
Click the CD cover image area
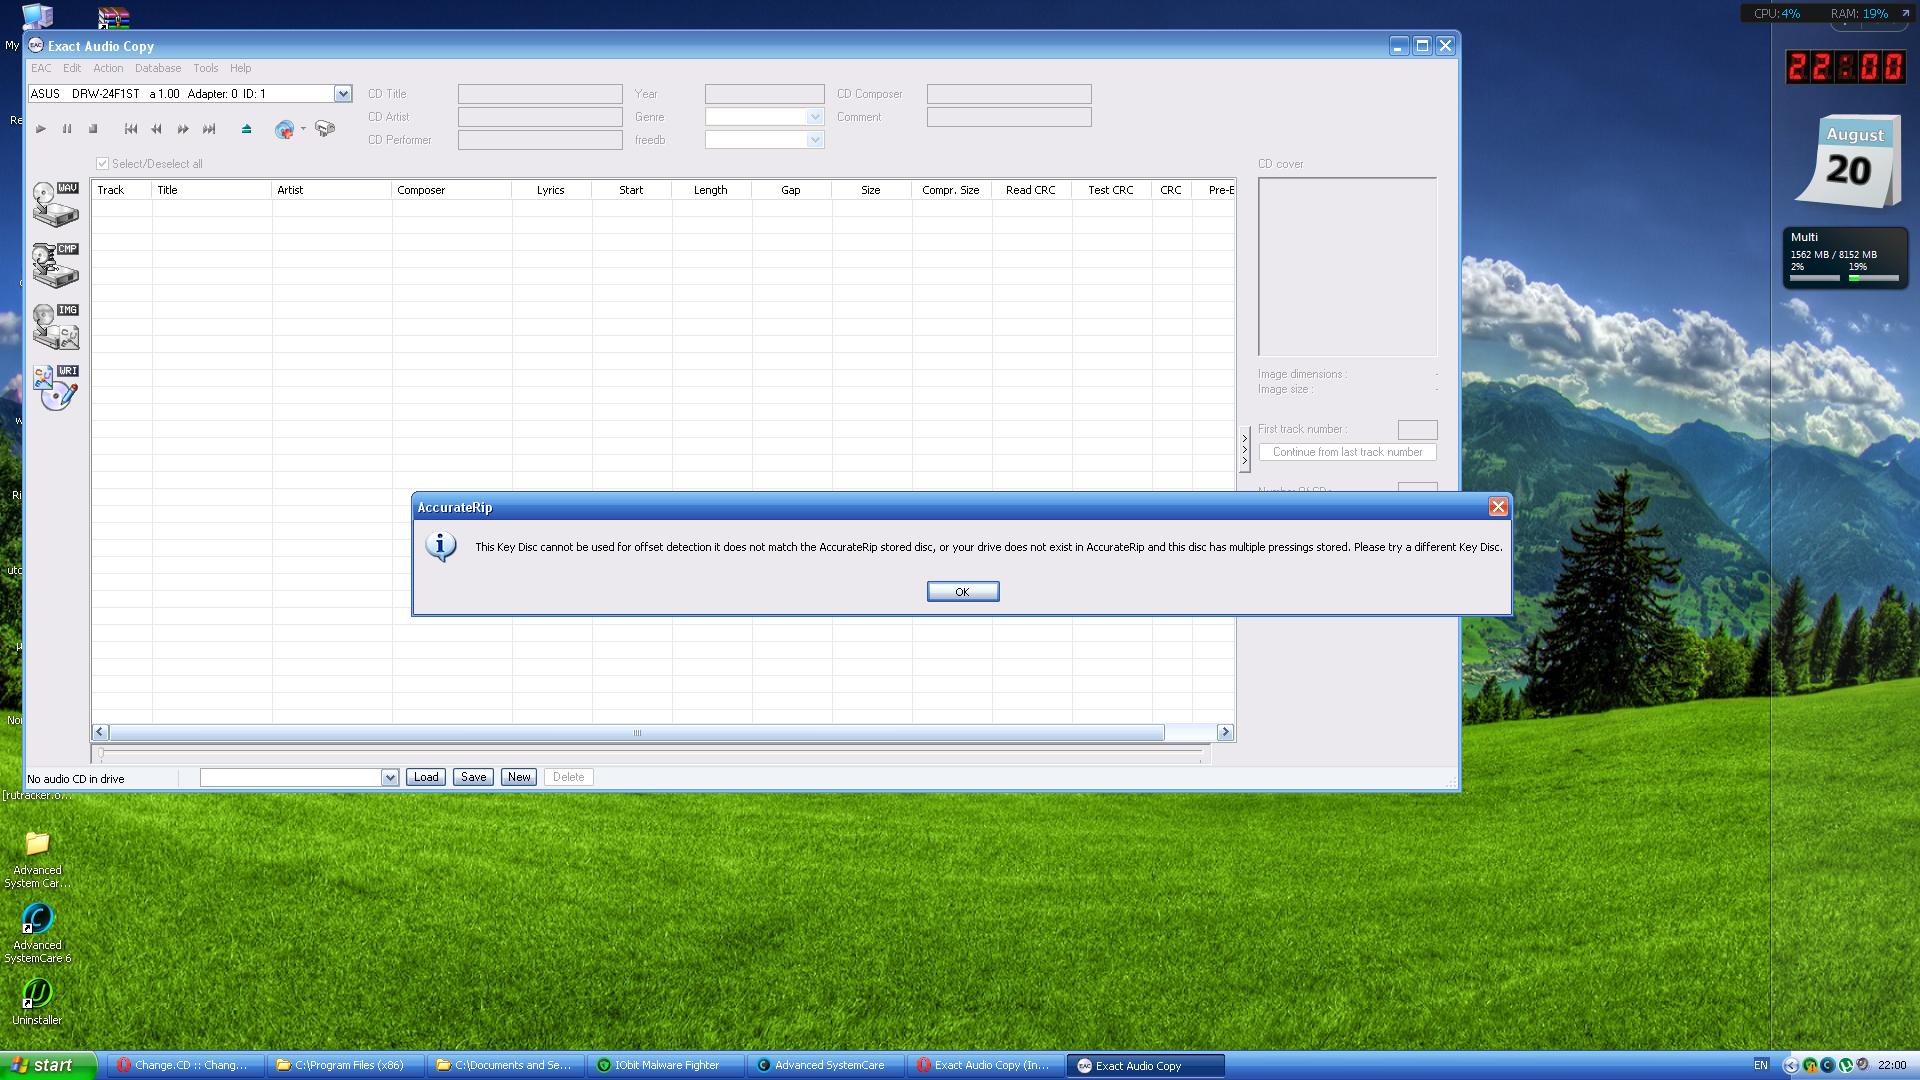[x=1347, y=267]
